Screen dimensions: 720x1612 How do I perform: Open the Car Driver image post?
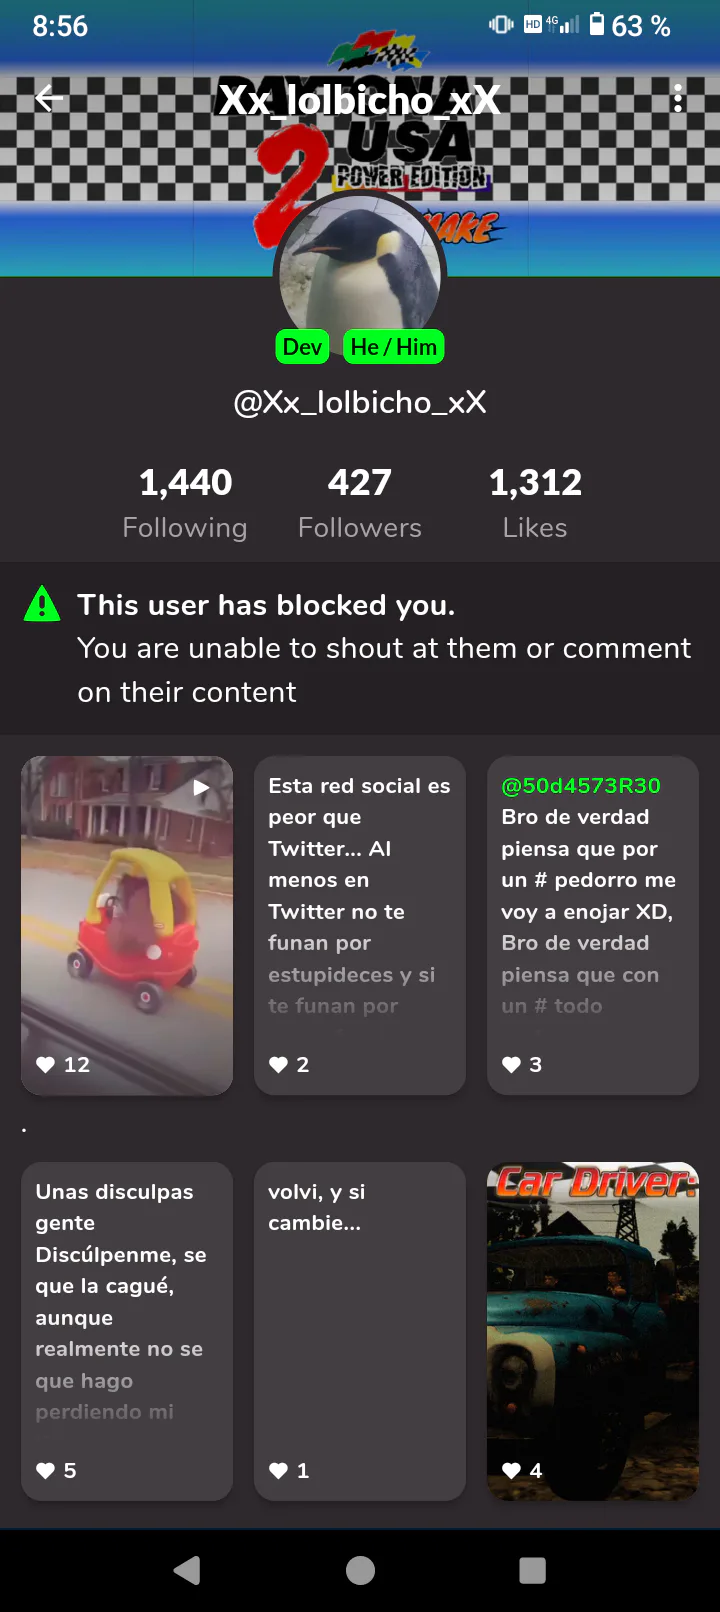pos(593,1331)
